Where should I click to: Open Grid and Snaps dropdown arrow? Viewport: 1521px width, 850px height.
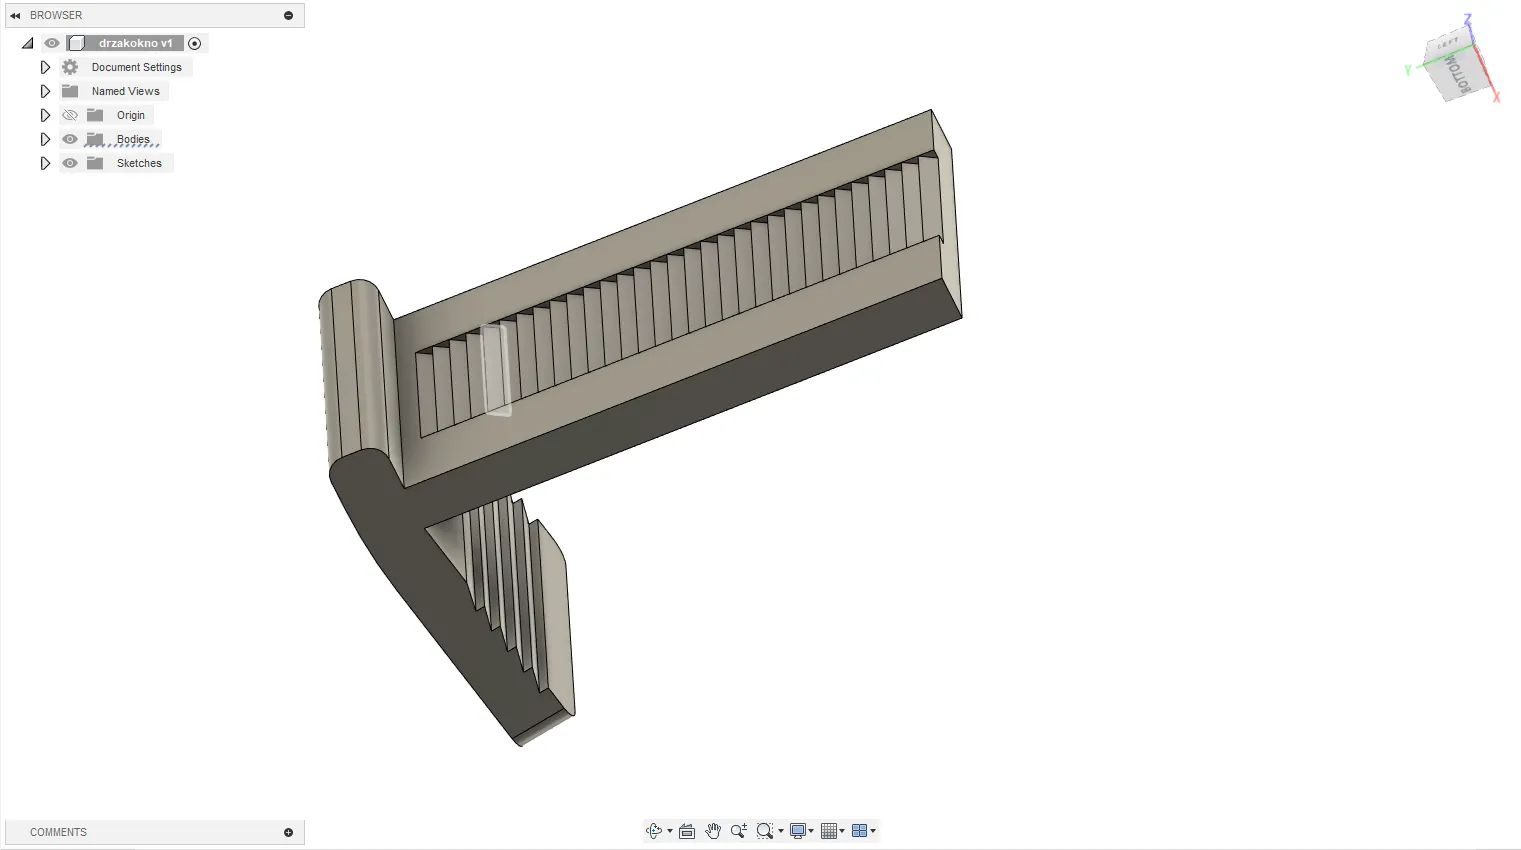click(842, 831)
